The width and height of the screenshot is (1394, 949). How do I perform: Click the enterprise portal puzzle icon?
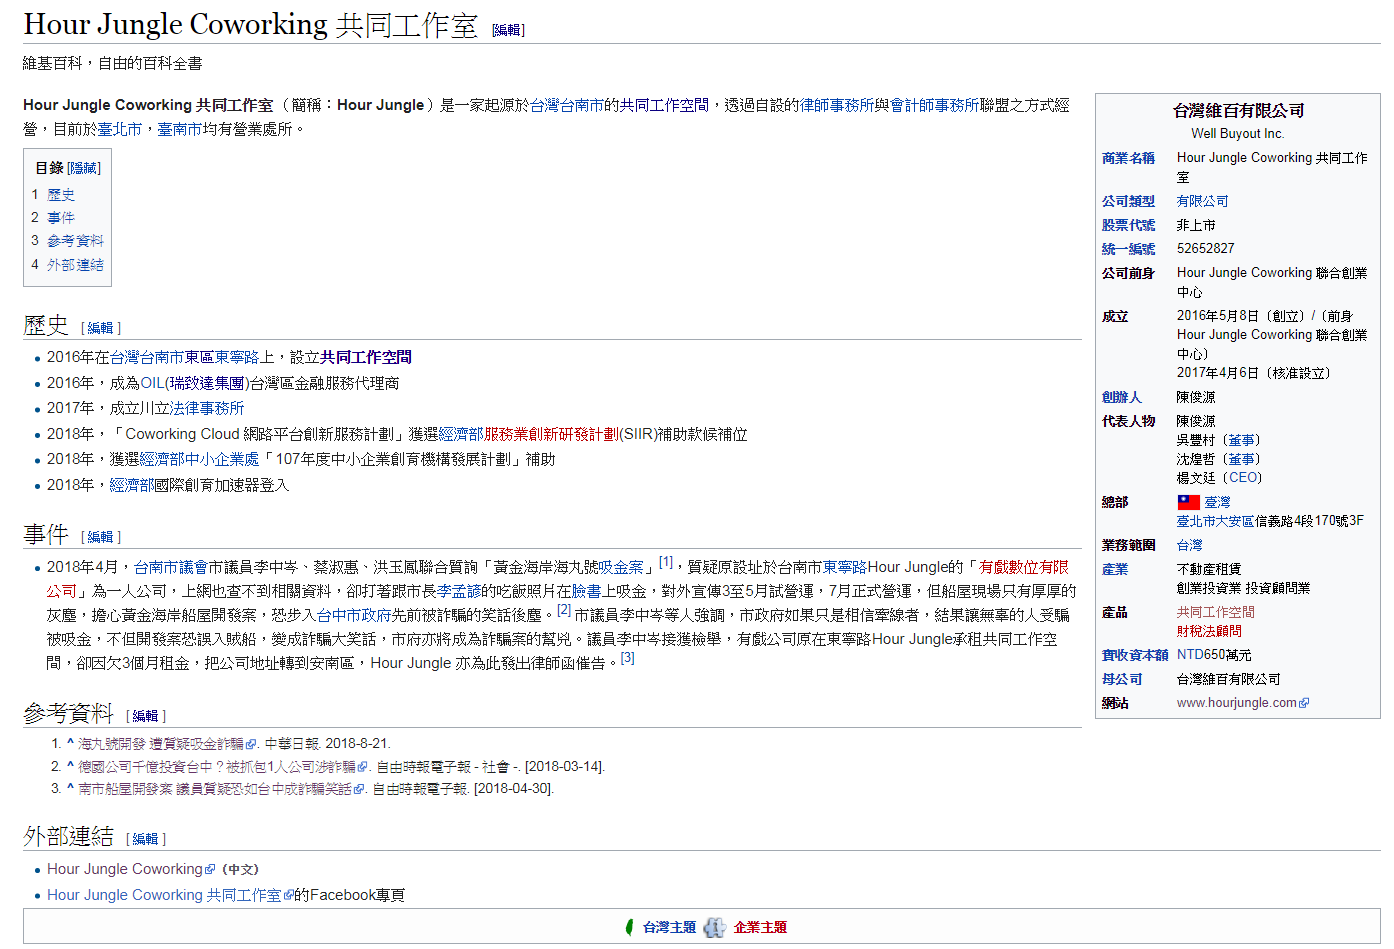(714, 927)
